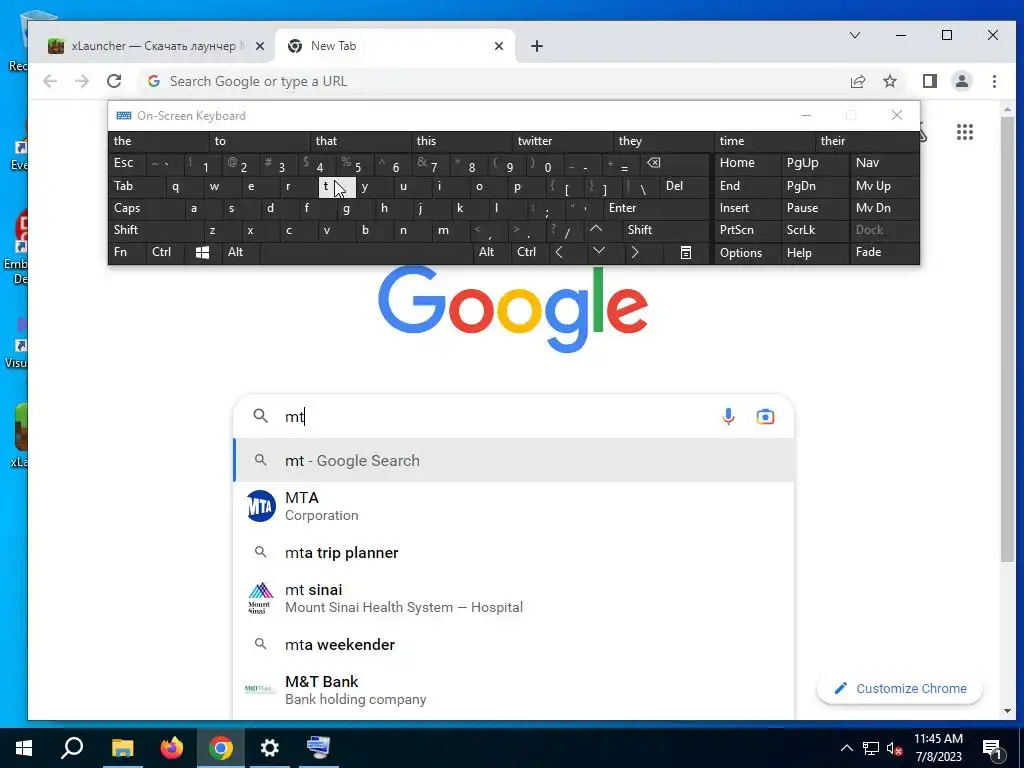The width and height of the screenshot is (1024, 768).
Task: Choose the mt sinai suggestion
Action: (514, 598)
